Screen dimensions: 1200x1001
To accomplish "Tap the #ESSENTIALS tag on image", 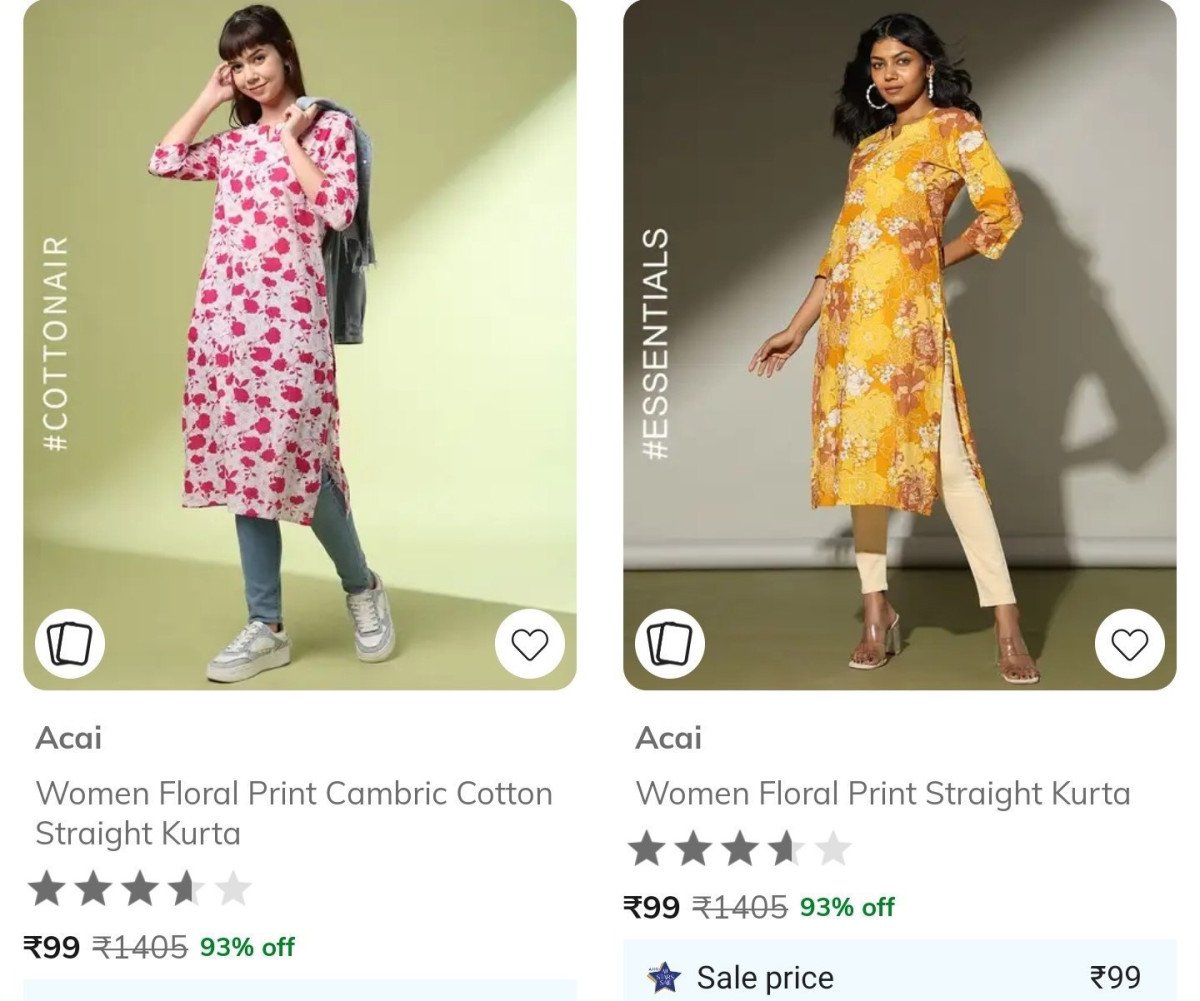I will tap(656, 343).
